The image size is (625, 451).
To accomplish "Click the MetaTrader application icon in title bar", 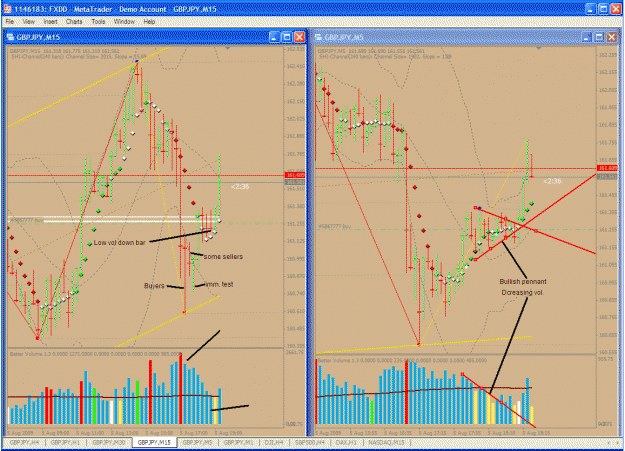I will (x=7, y=9).
